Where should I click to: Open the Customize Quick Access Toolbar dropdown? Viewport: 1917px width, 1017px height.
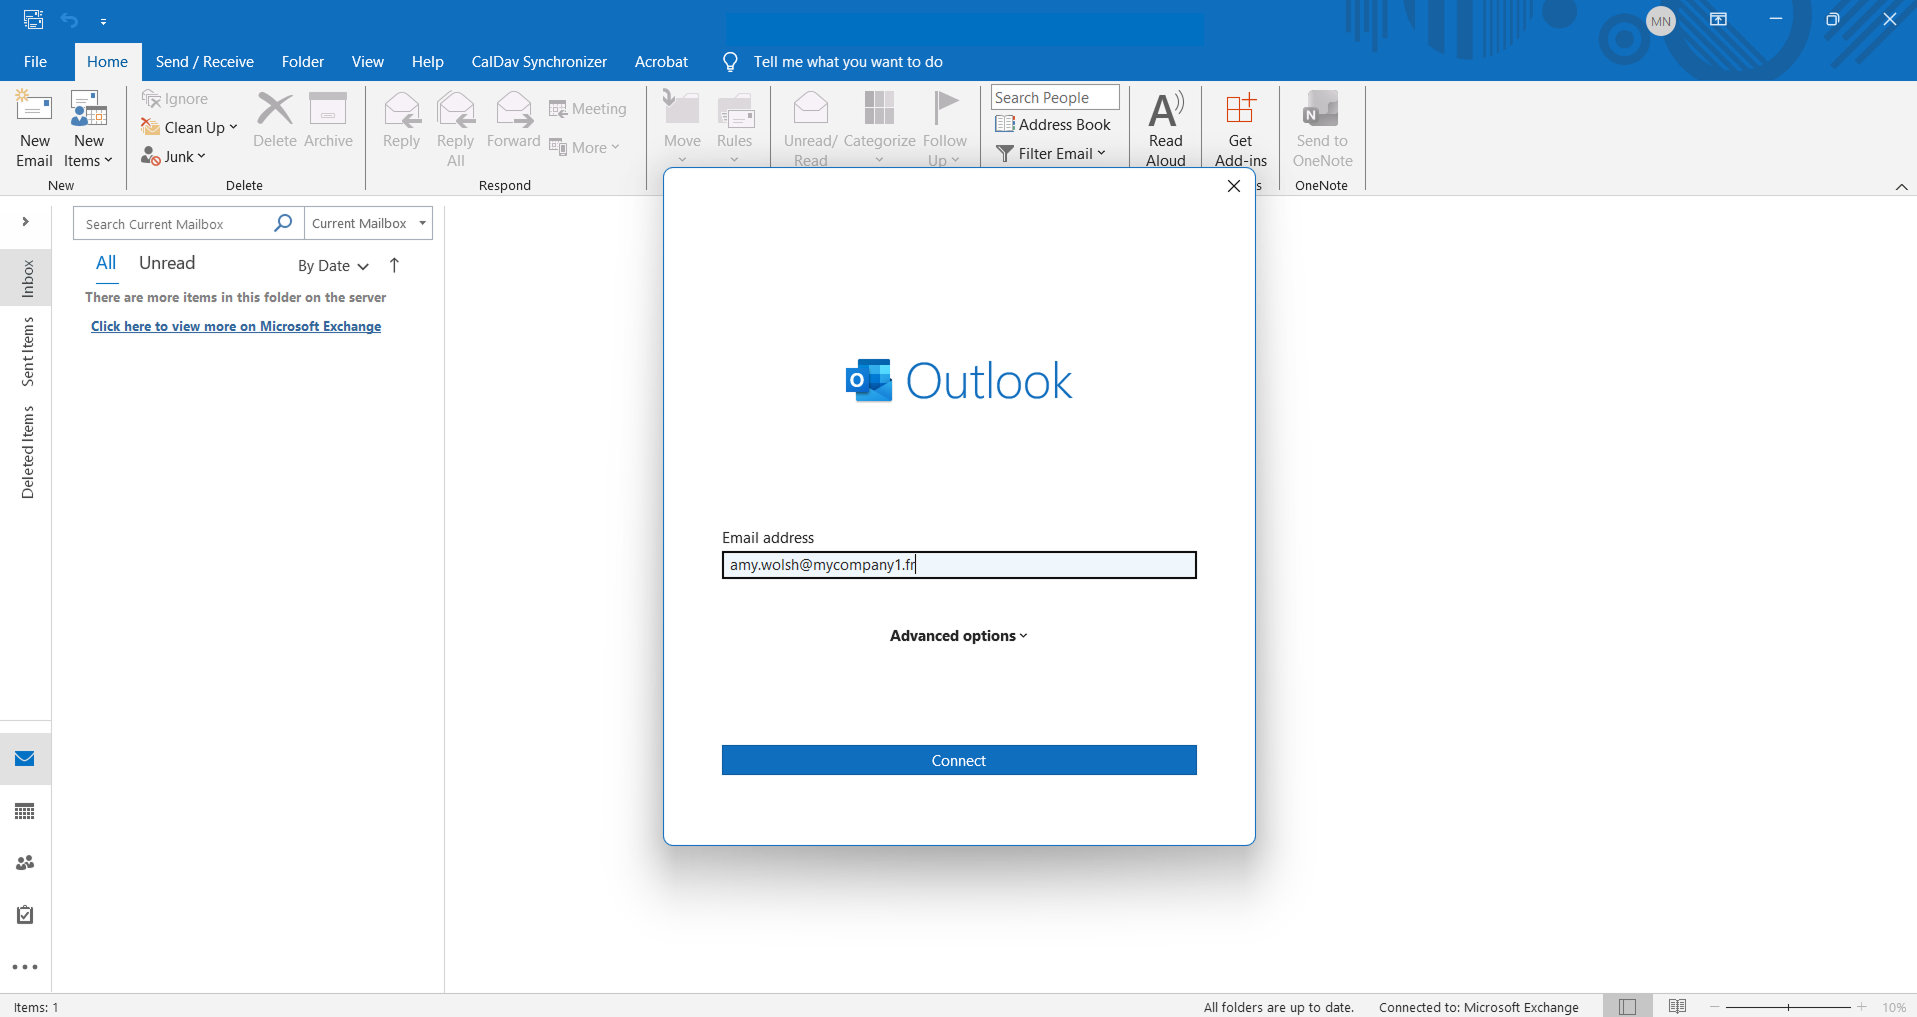pyautogui.click(x=103, y=20)
